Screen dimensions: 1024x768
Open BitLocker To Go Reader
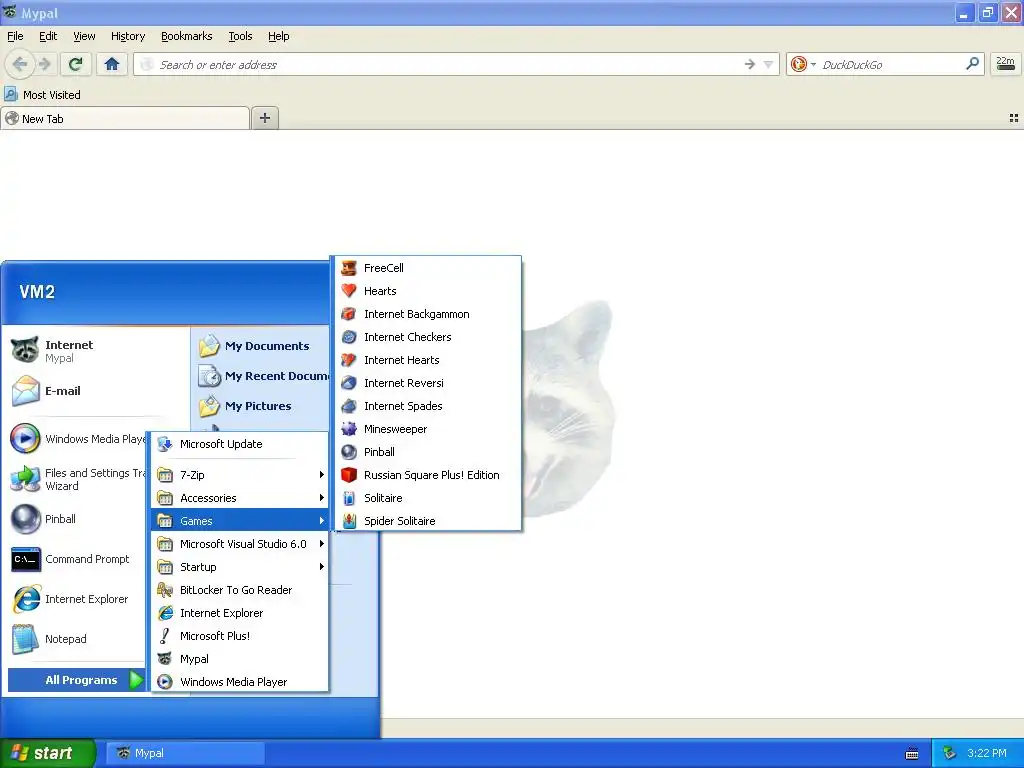pyautogui.click(x=240, y=590)
